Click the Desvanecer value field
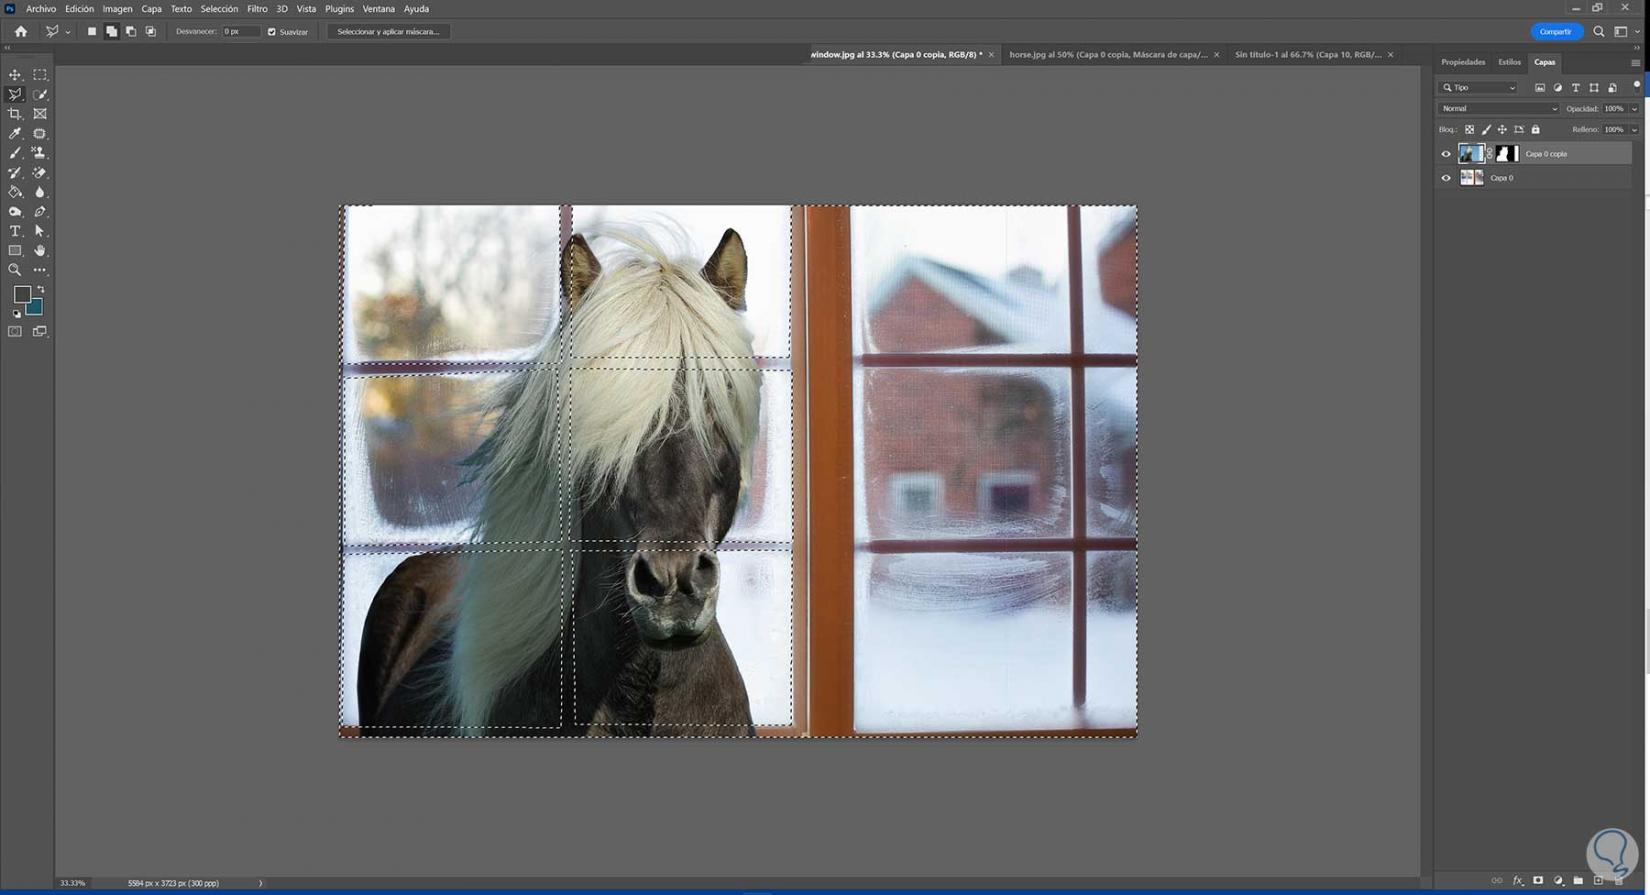 pos(241,32)
